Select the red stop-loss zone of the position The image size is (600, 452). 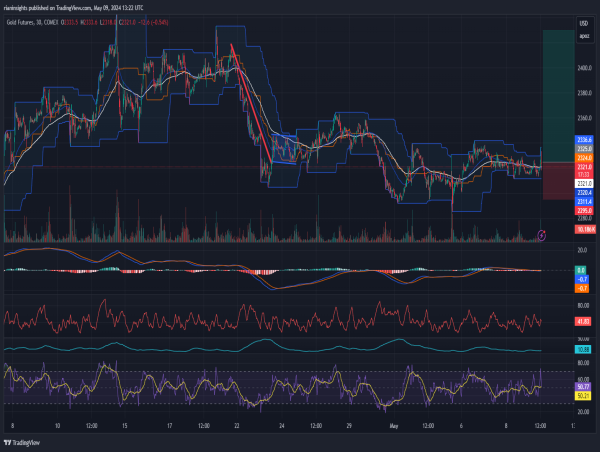(558, 181)
